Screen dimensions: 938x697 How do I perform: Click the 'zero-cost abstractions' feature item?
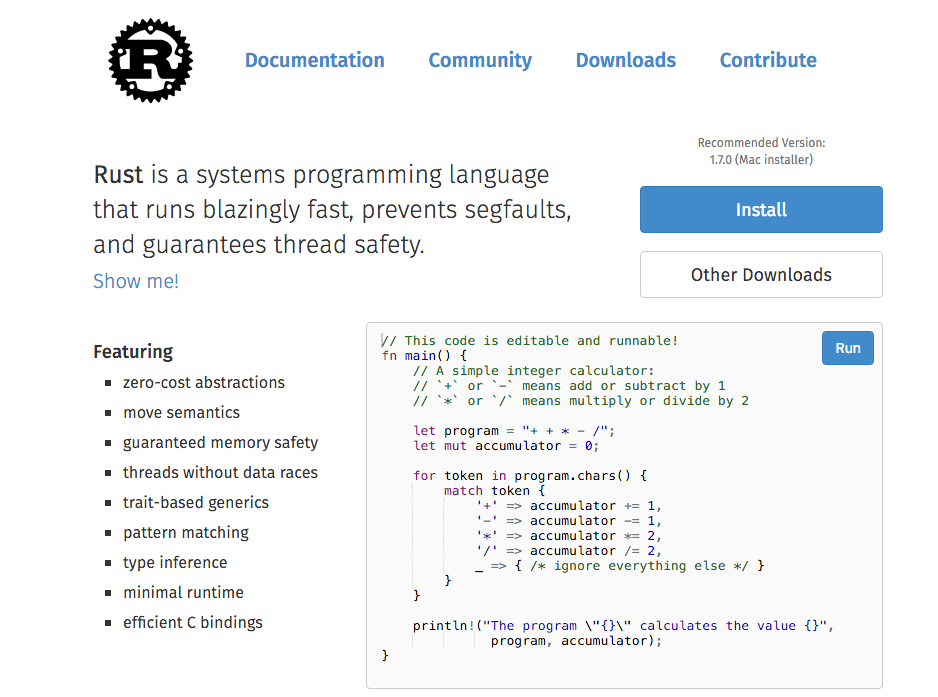(x=203, y=382)
